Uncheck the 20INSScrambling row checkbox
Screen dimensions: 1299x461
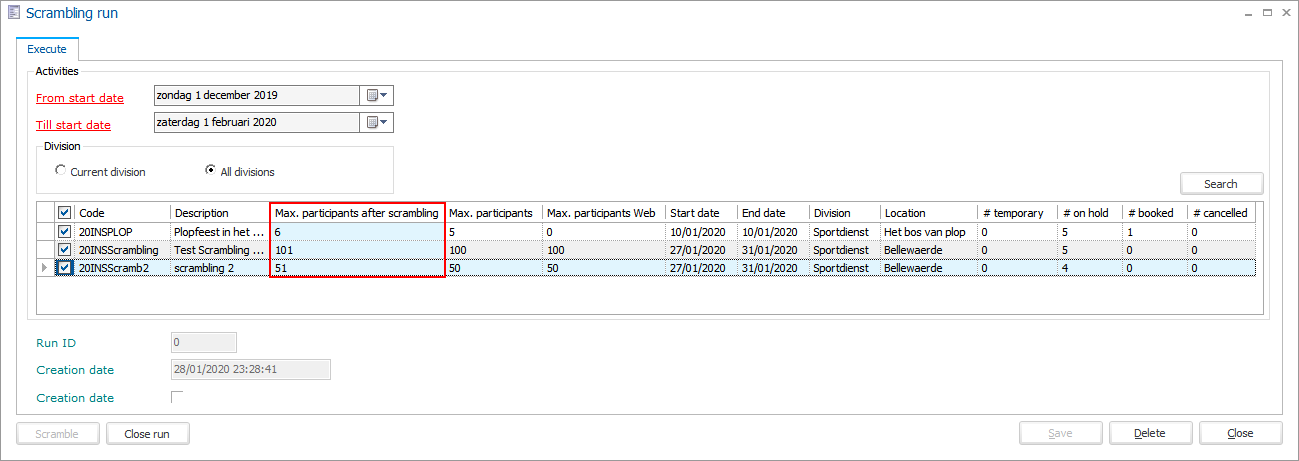tap(65, 250)
